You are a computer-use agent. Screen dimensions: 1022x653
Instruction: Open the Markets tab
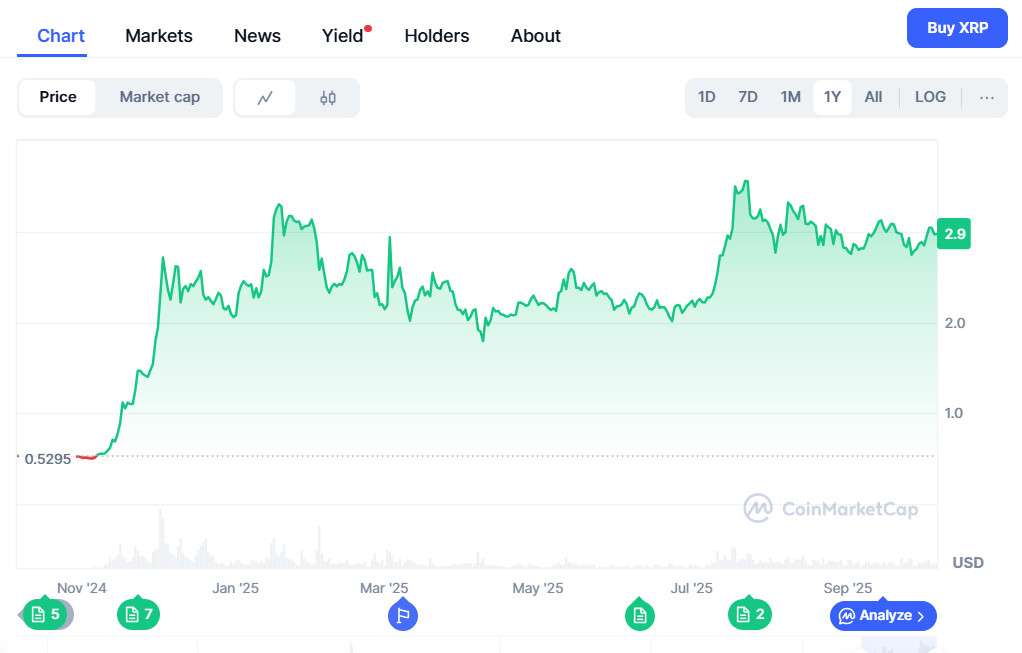click(159, 36)
